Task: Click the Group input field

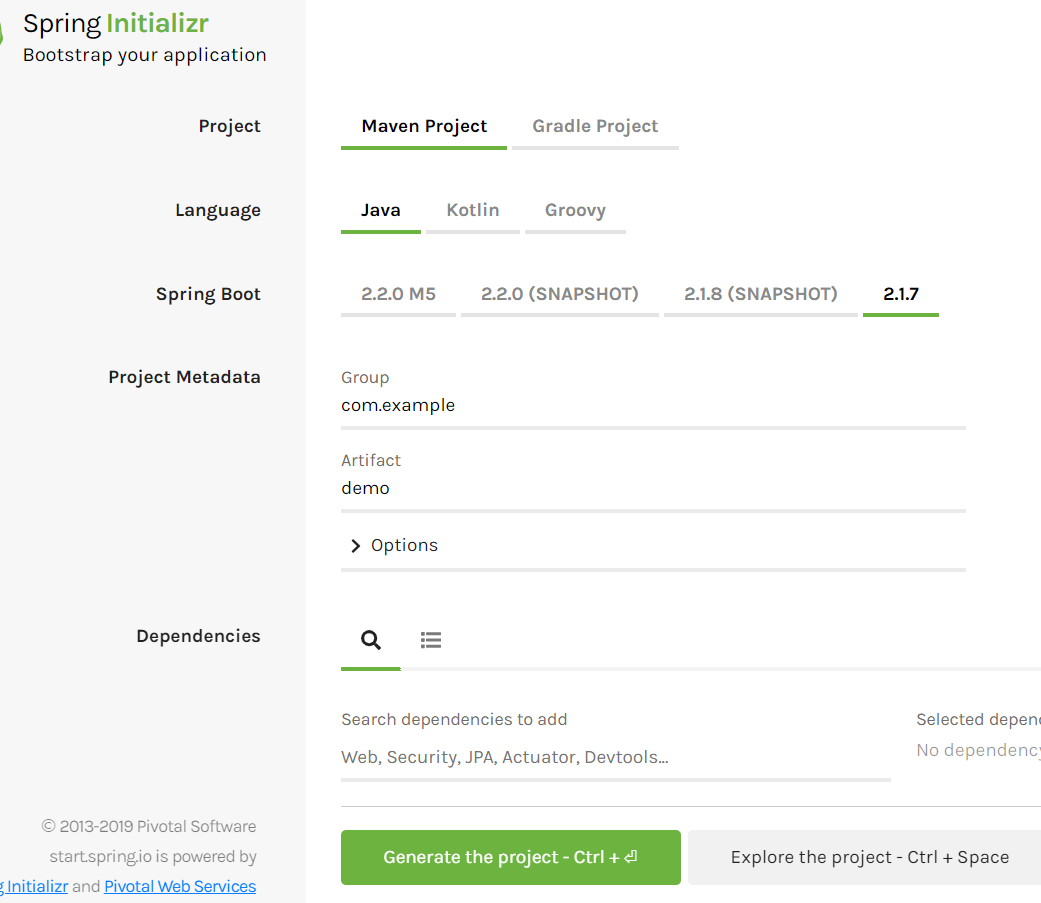Action: (653, 406)
